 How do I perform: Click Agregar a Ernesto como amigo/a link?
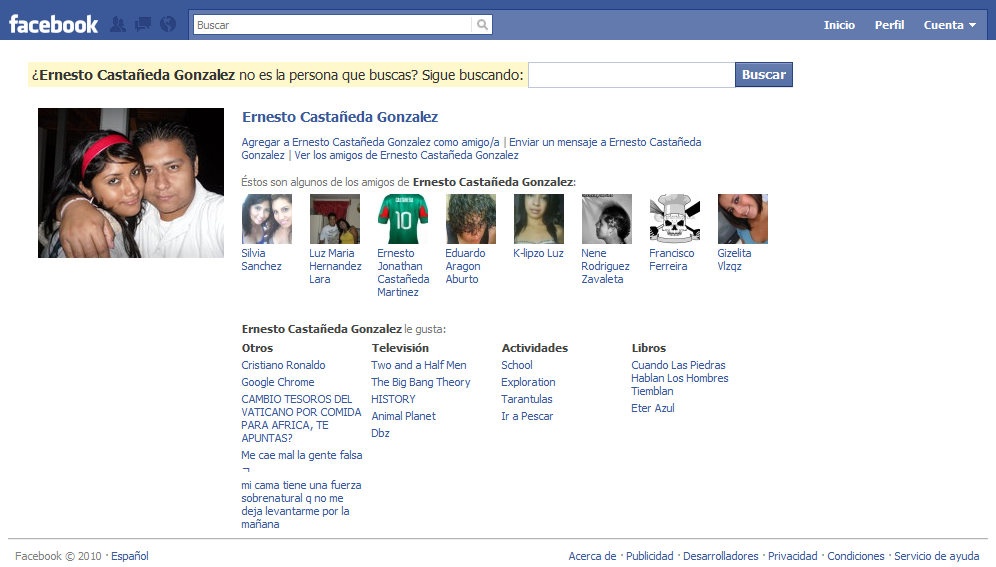(x=370, y=143)
